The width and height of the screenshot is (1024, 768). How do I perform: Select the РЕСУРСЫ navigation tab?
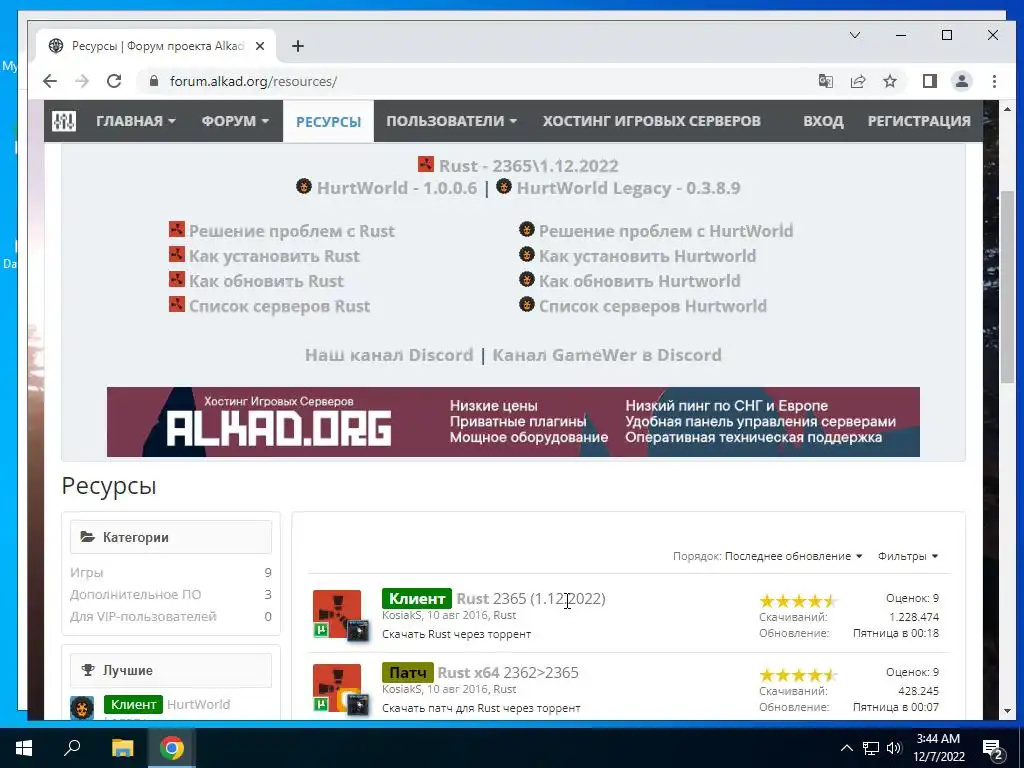coord(328,121)
